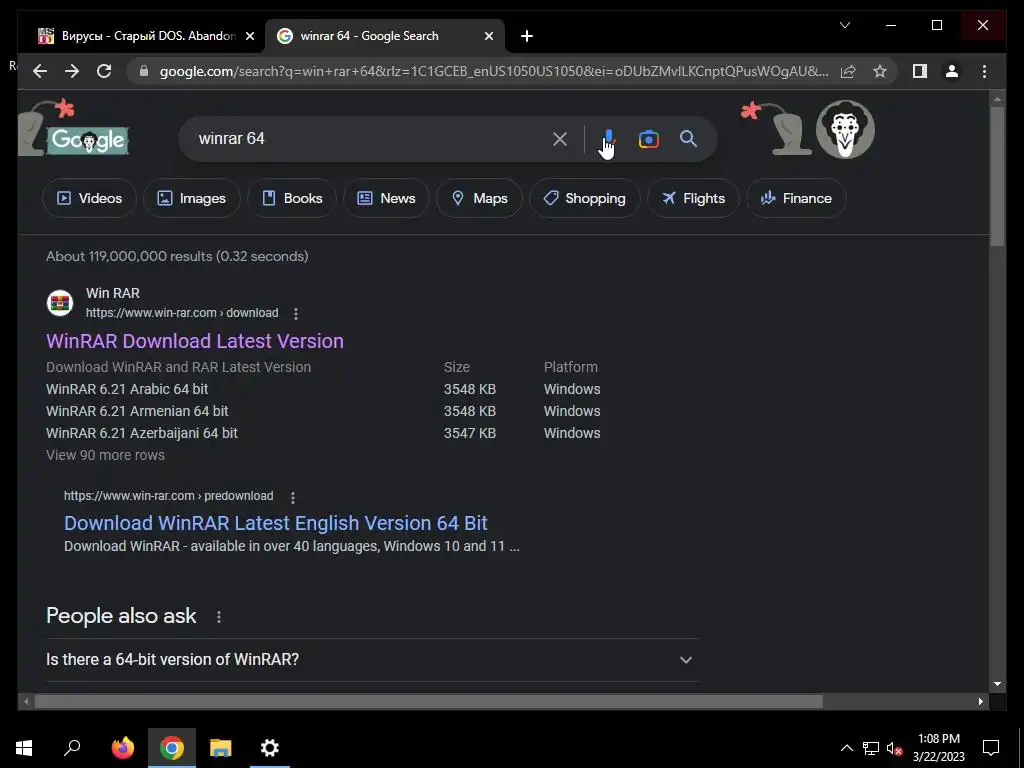This screenshot has width=1024, height=768.
Task: Click the address bar URL
Action: point(494,71)
